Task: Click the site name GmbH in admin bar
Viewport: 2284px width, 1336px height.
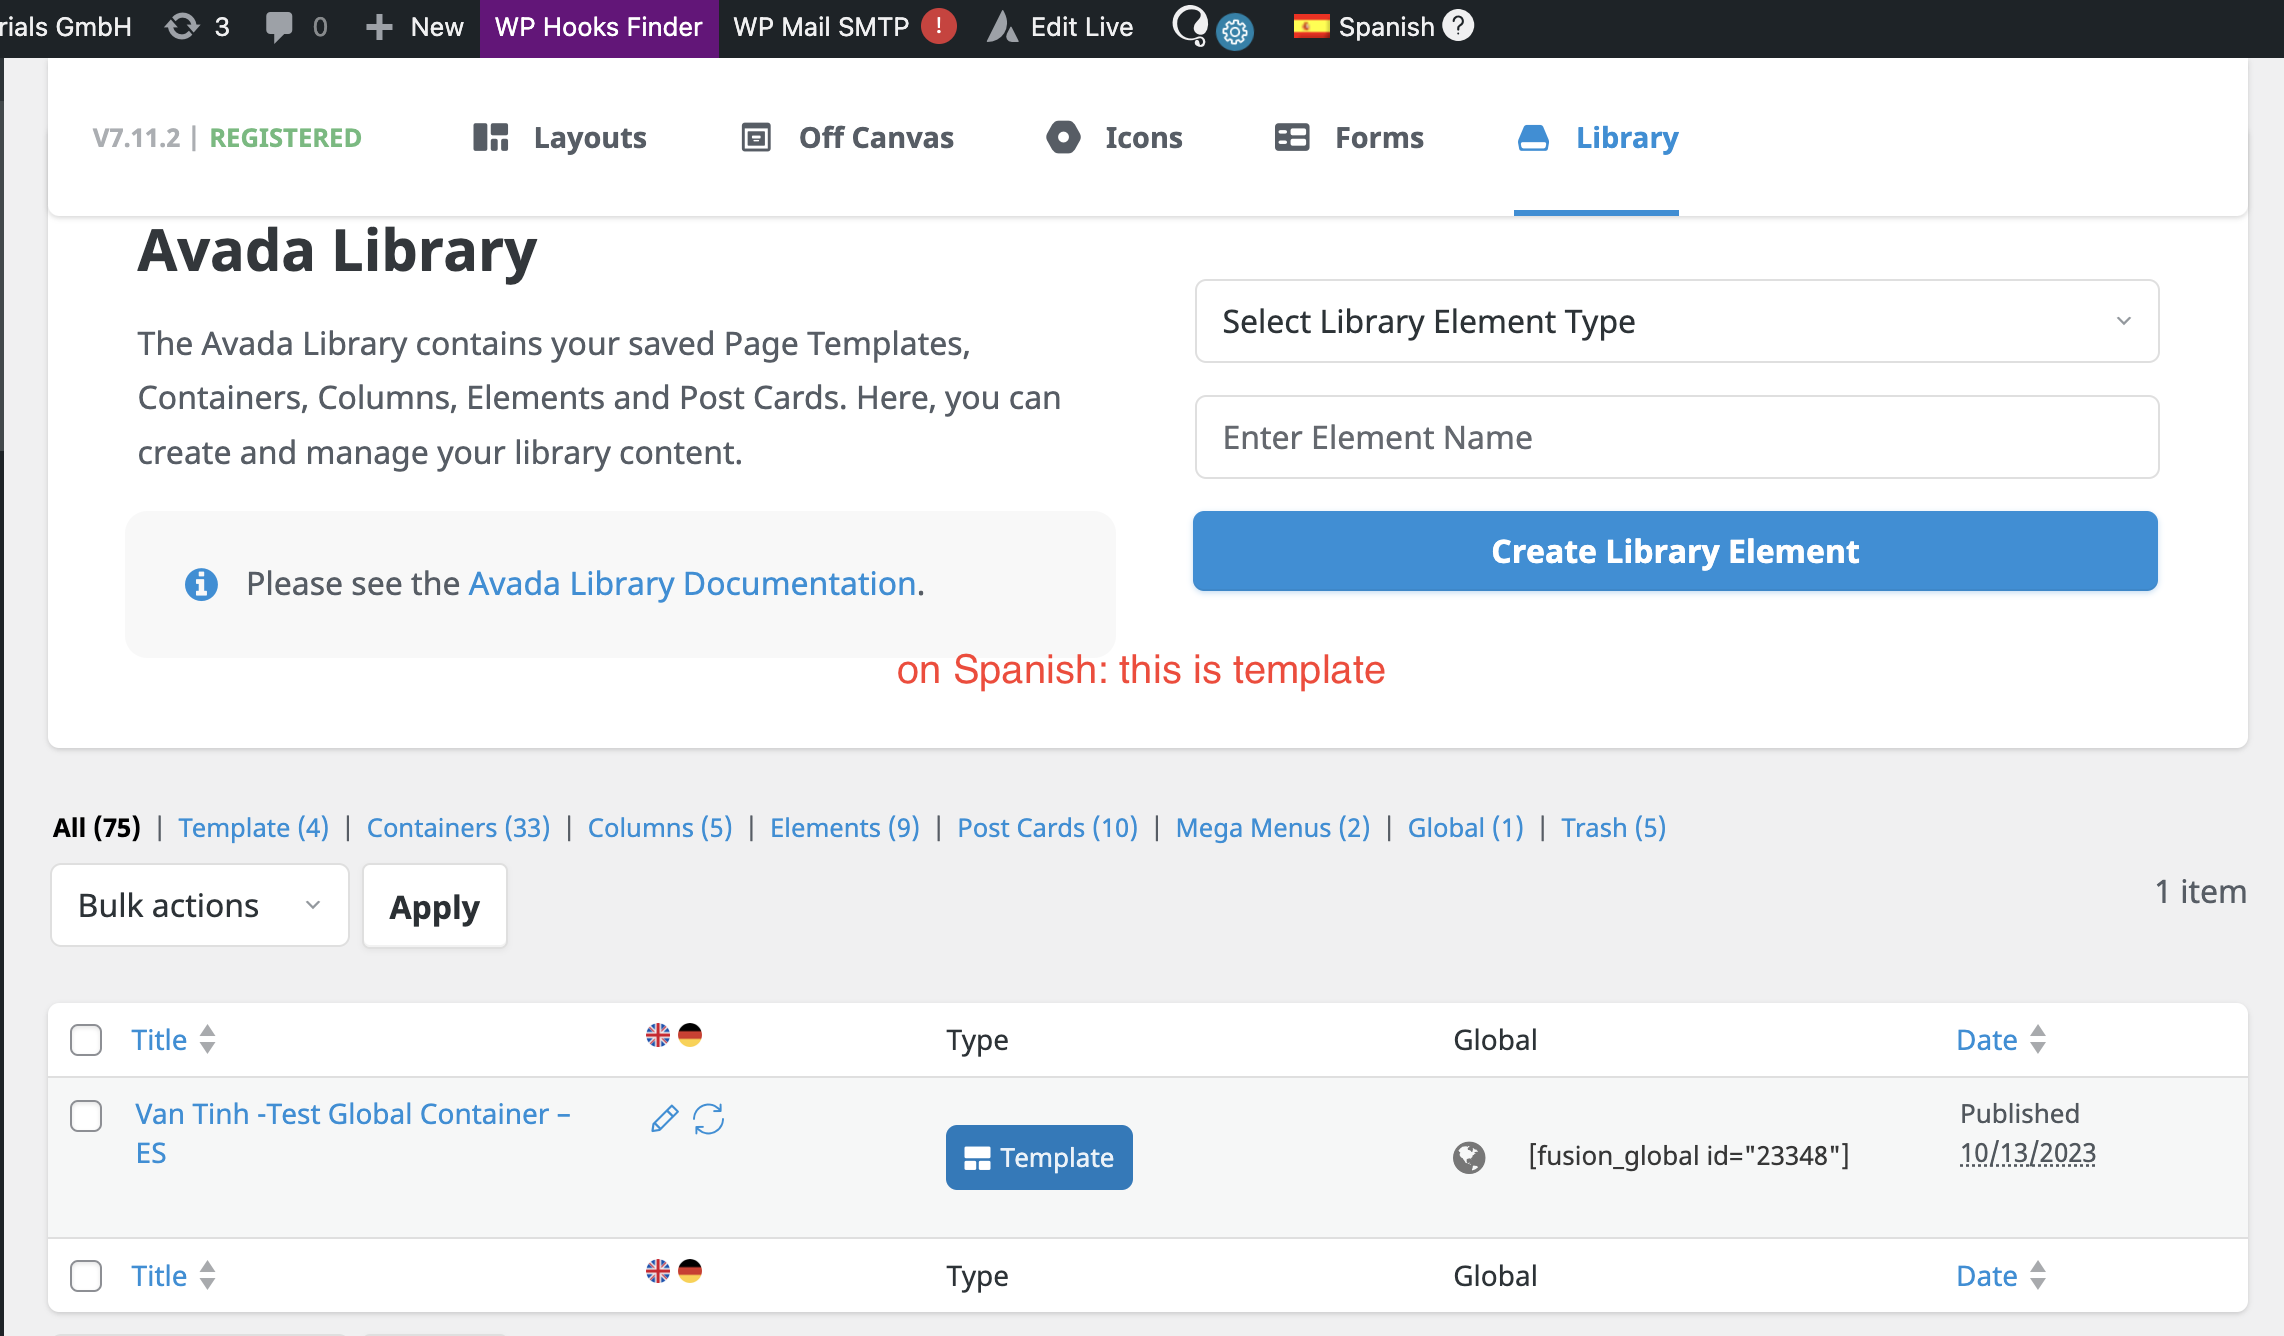Action: tap(66, 27)
